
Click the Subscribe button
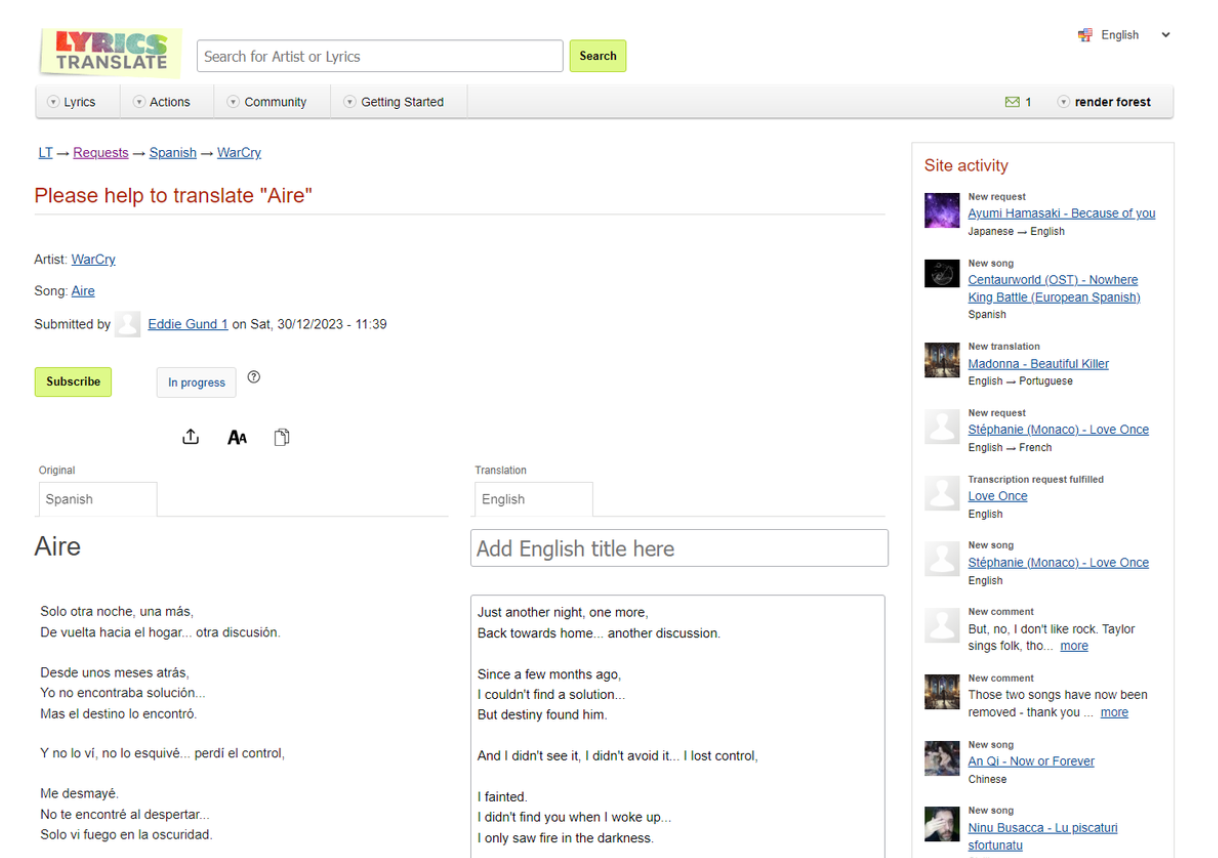(x=73, y=382)
